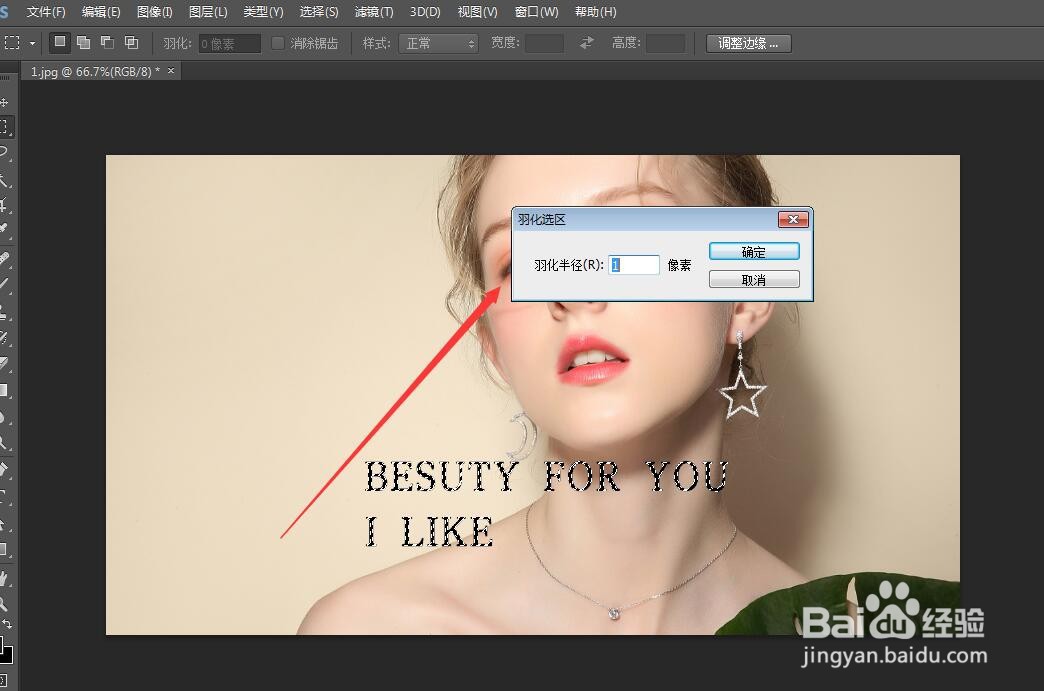Select the Rectangle shape tool
The height and width of the screenshot is (691, 1044).
point(4,550)
